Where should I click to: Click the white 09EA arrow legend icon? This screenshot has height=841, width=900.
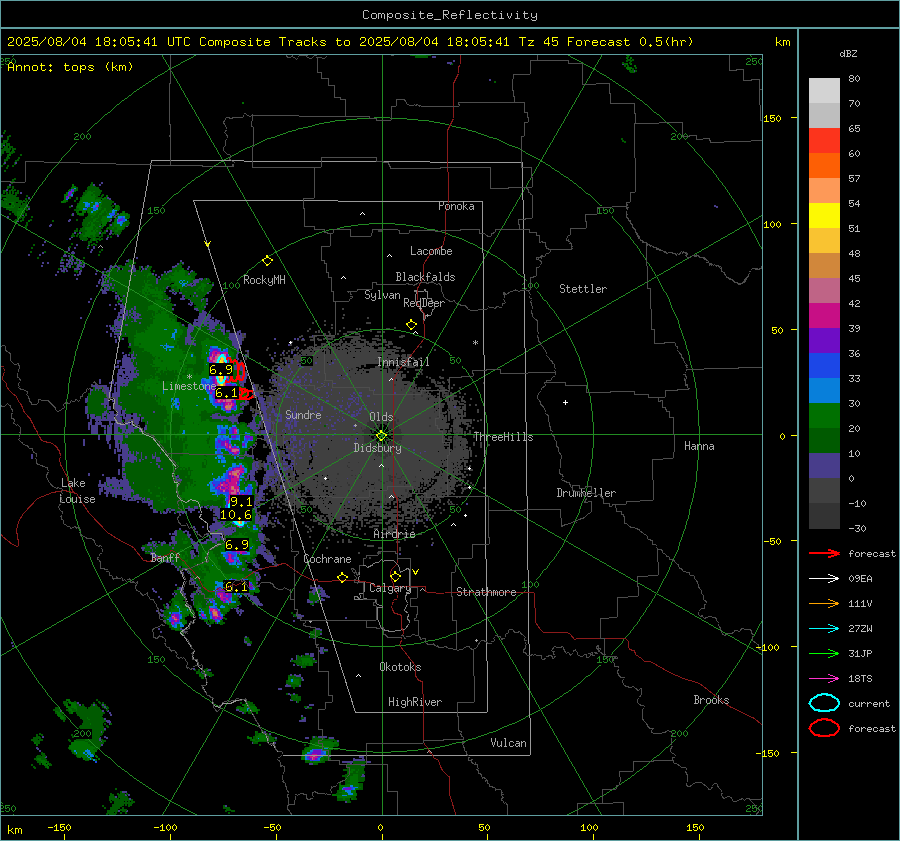coord(824,579)
